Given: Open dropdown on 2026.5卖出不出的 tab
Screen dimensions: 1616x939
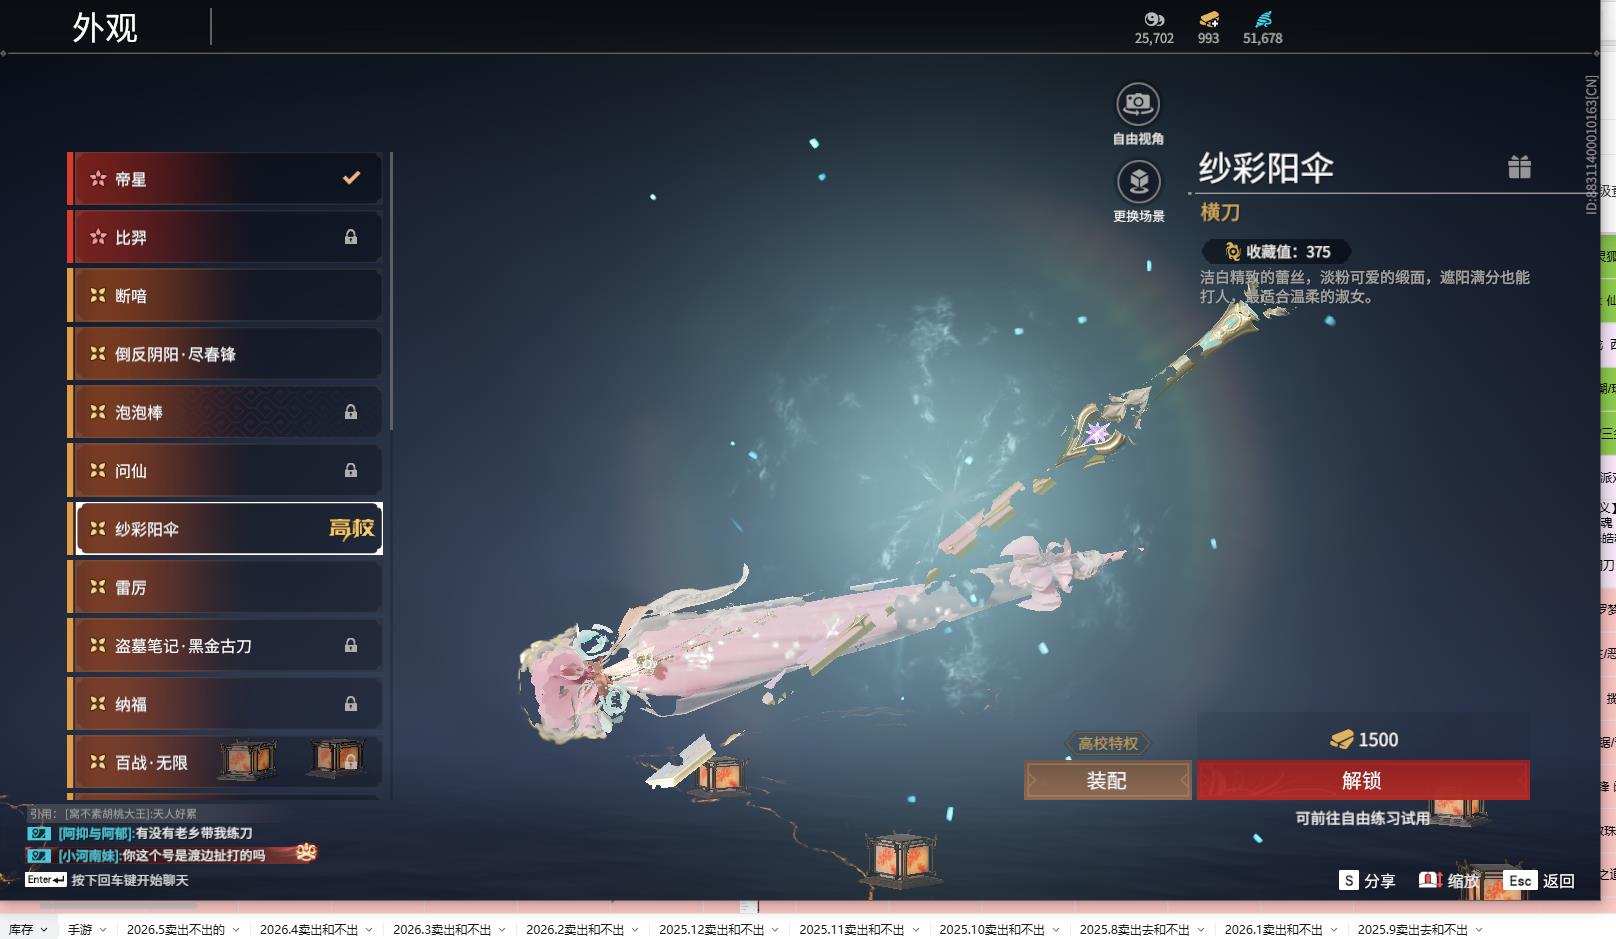Looking at the screenshot, I should click(236, 930).
